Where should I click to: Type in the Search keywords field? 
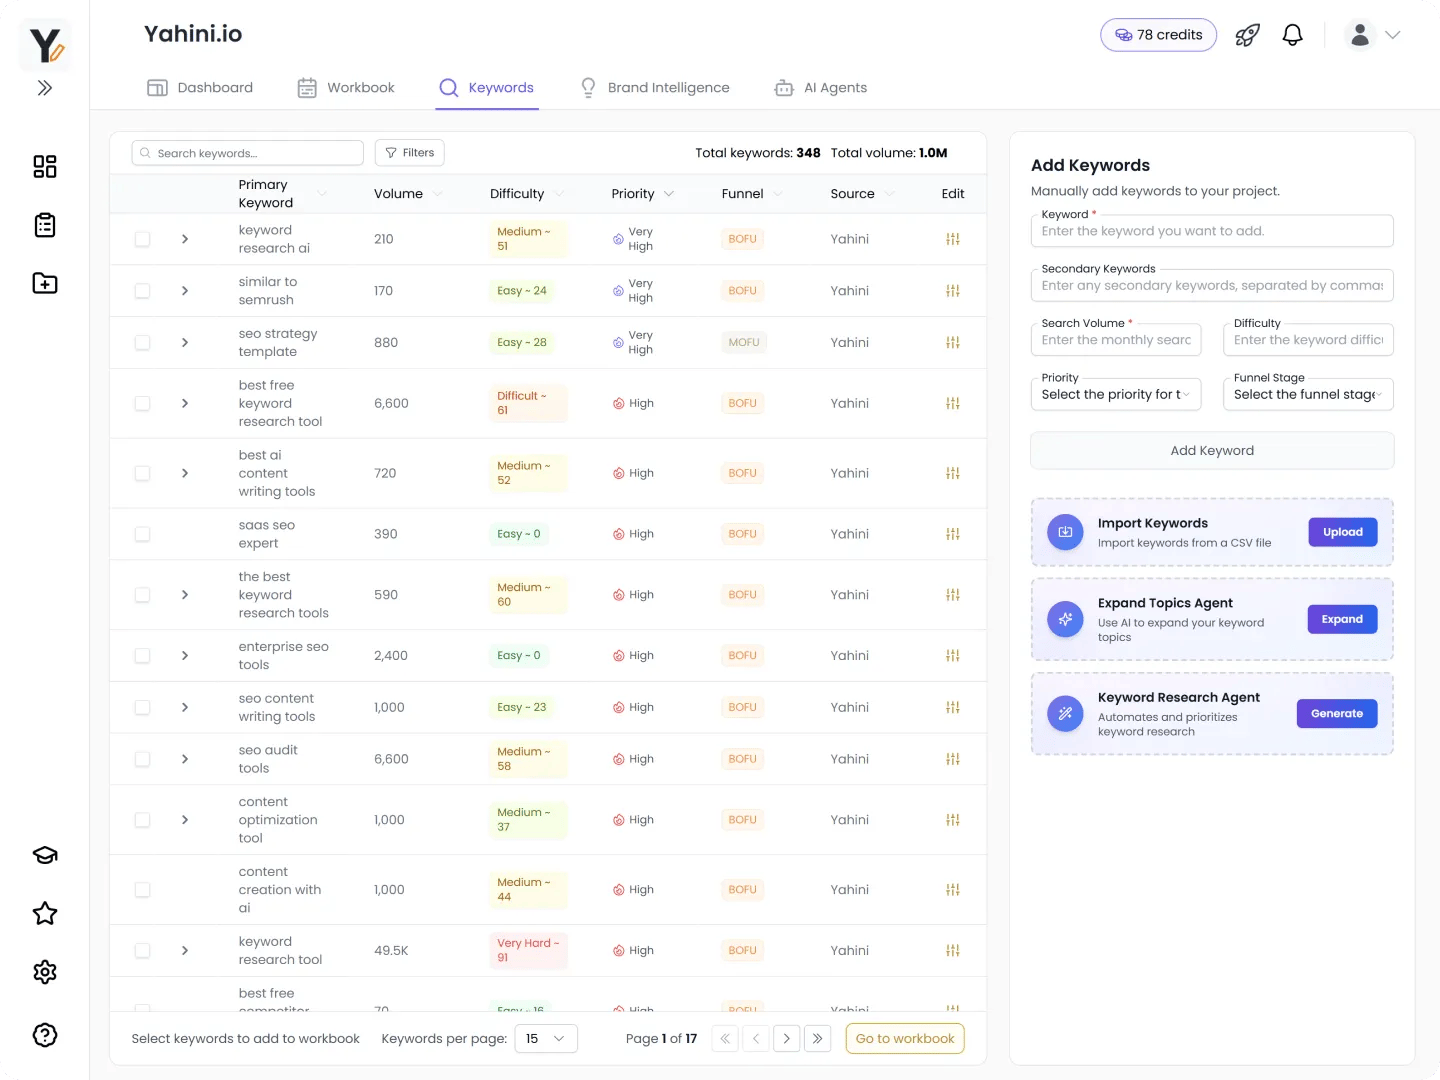(x=246, y=152)
